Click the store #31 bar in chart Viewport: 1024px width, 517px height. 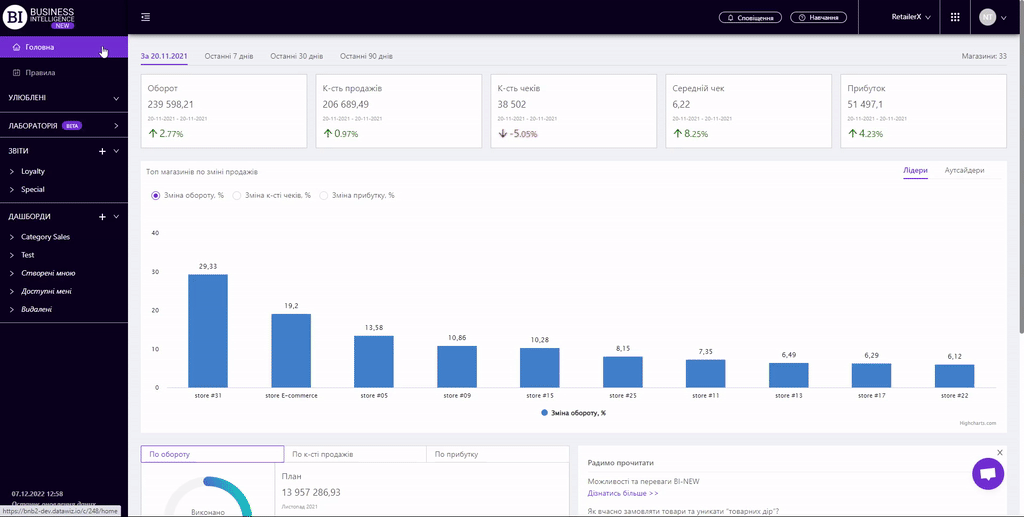coord(208,330)
